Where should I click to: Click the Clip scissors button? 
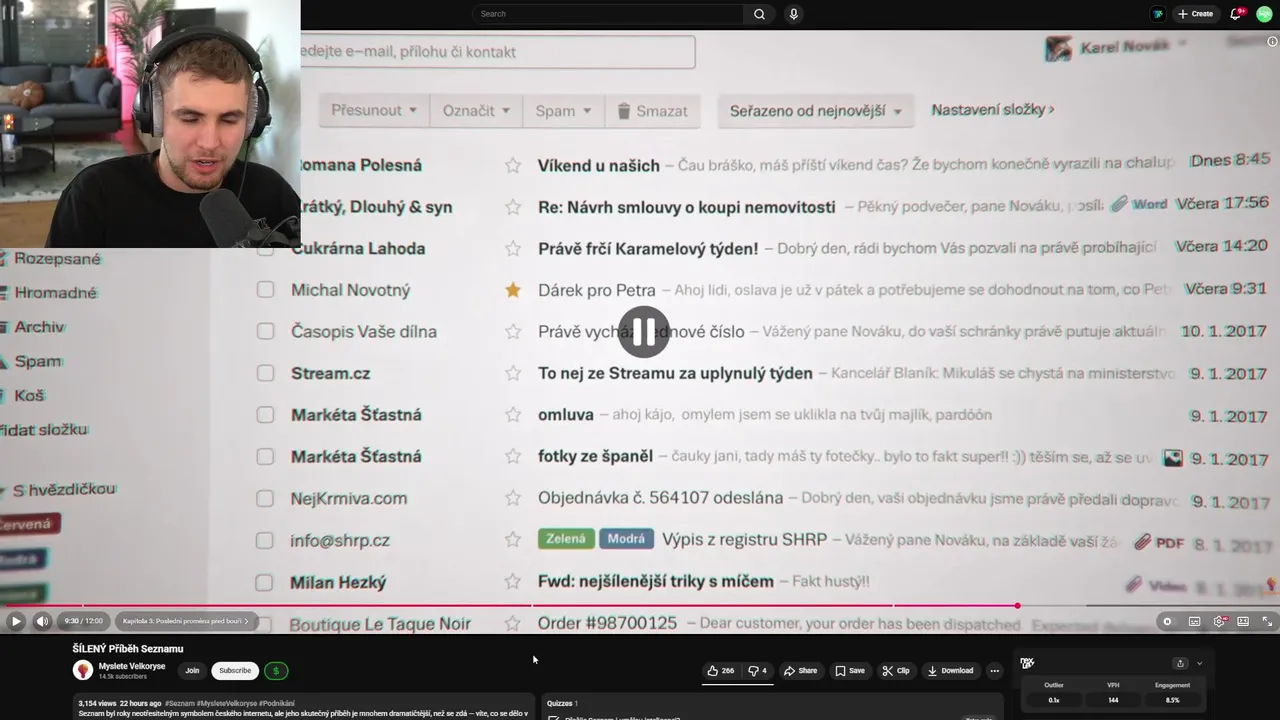896,671
